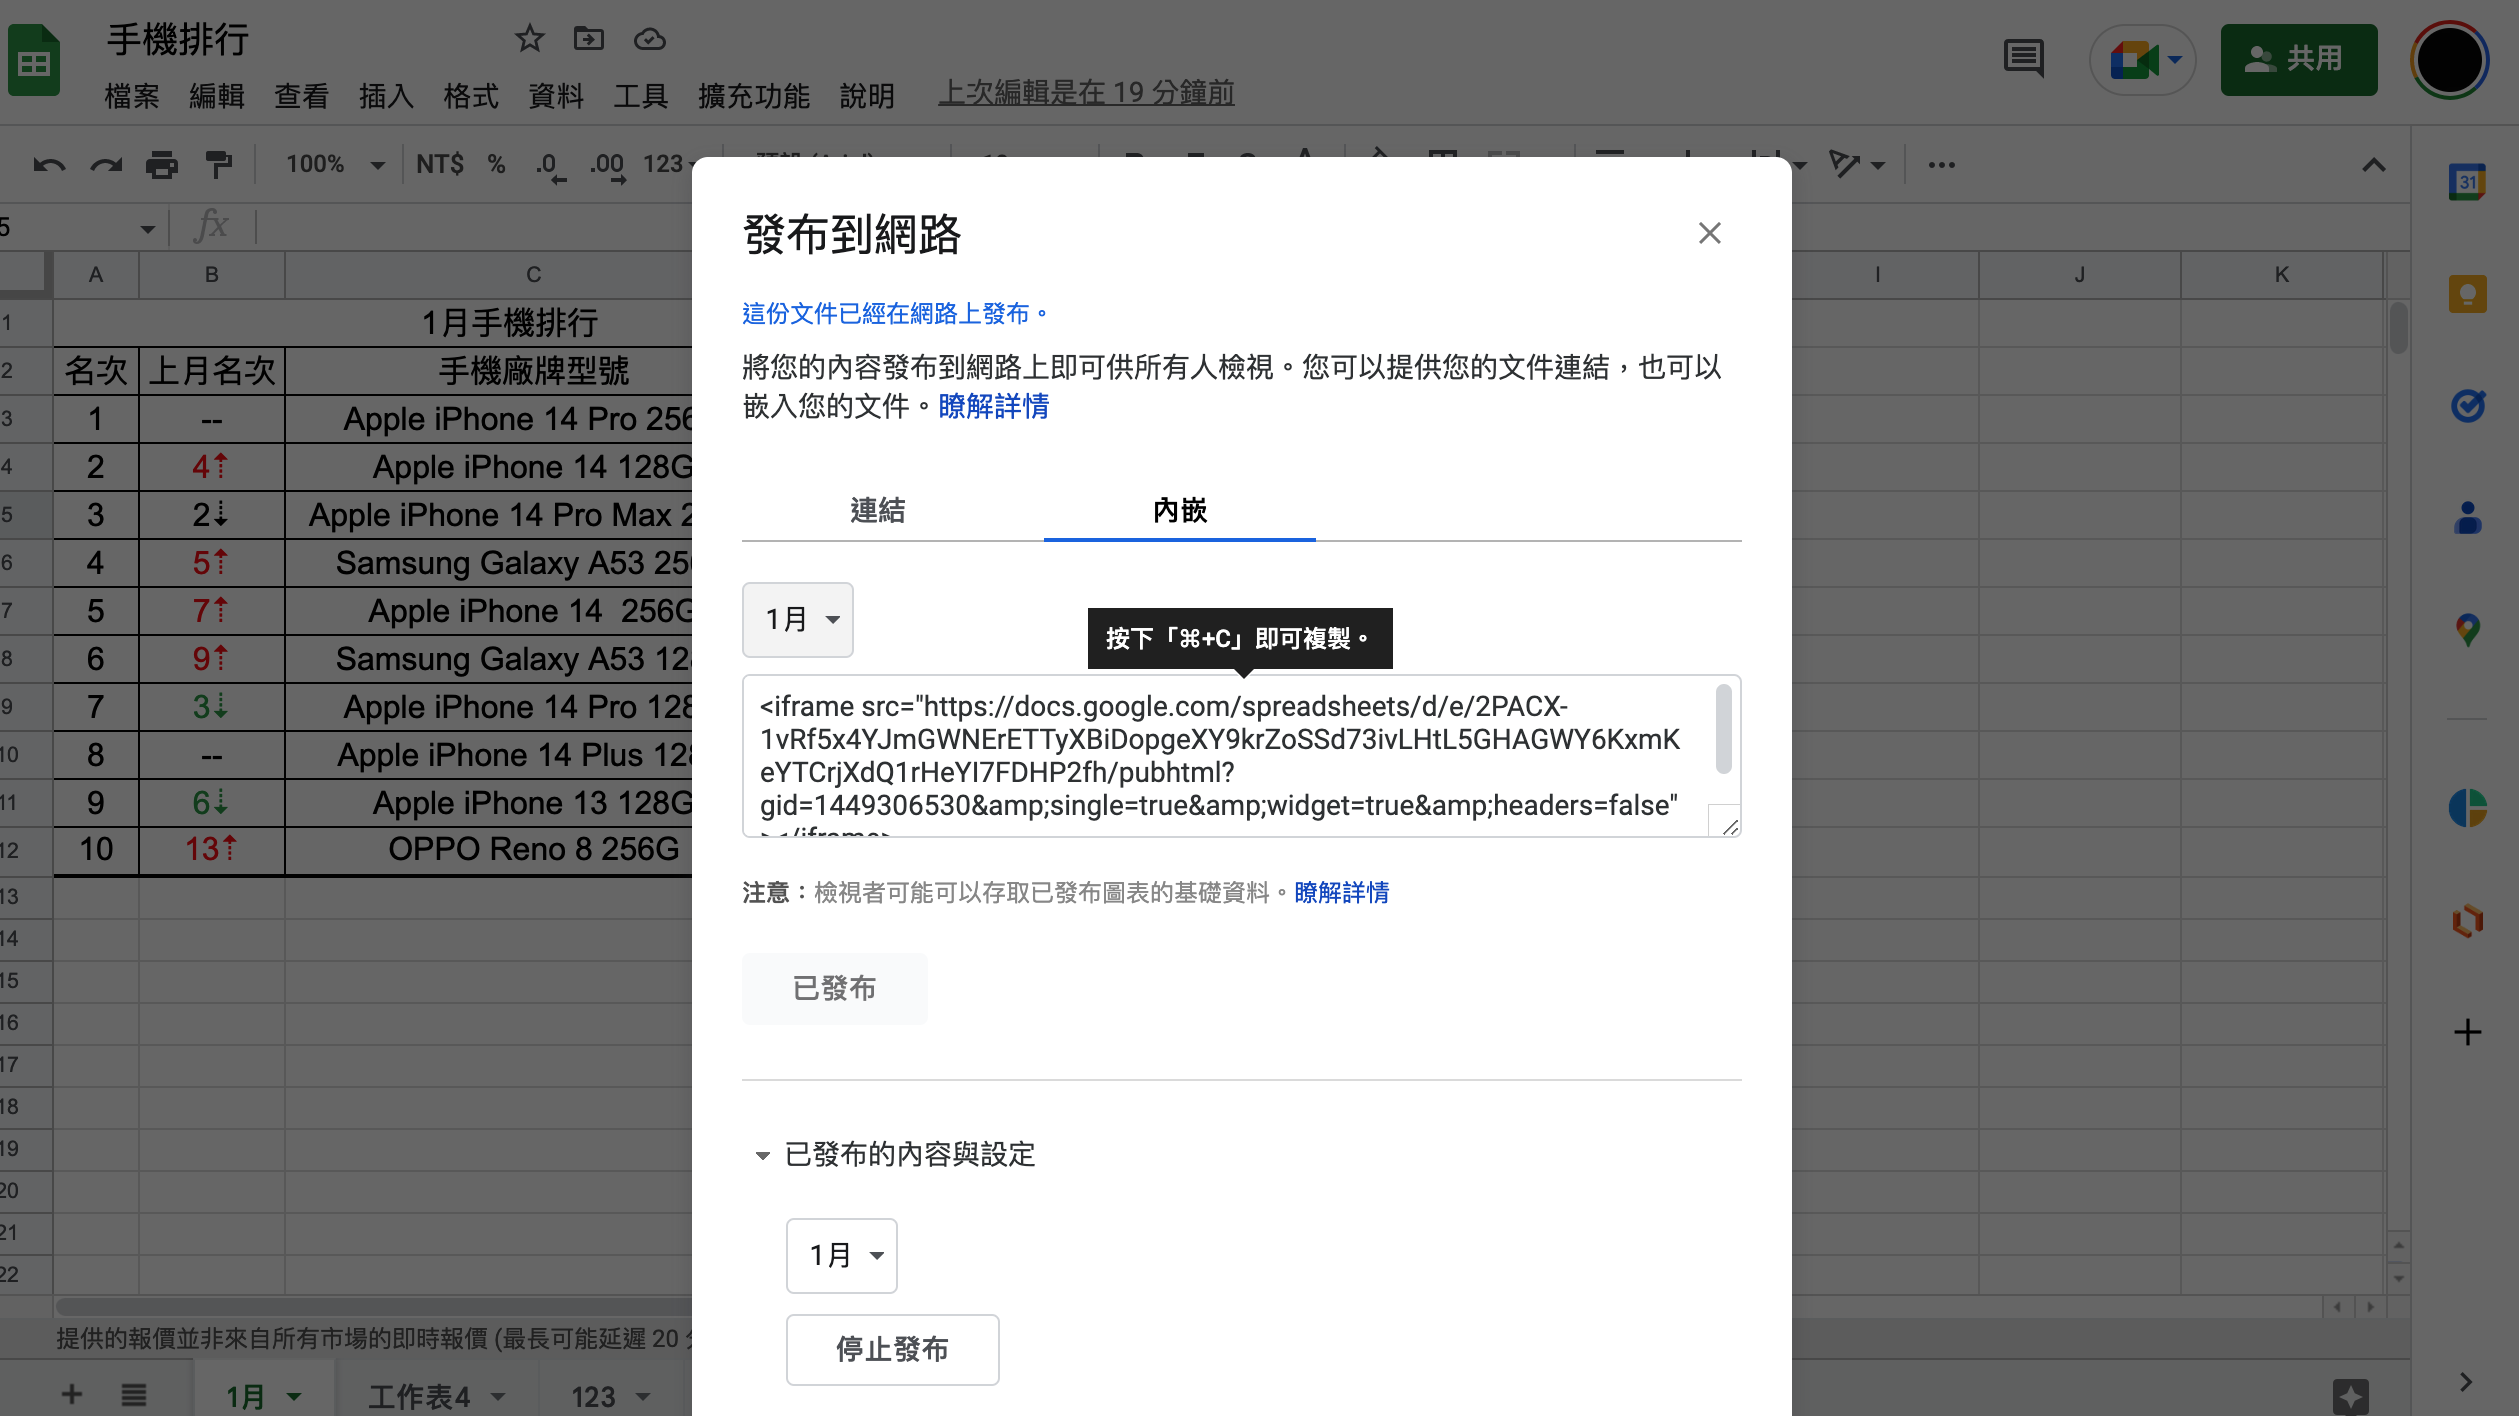Screen dimensions: 2519x1416
Task: Select the paint format tool
Action: (x=218, y=164)
